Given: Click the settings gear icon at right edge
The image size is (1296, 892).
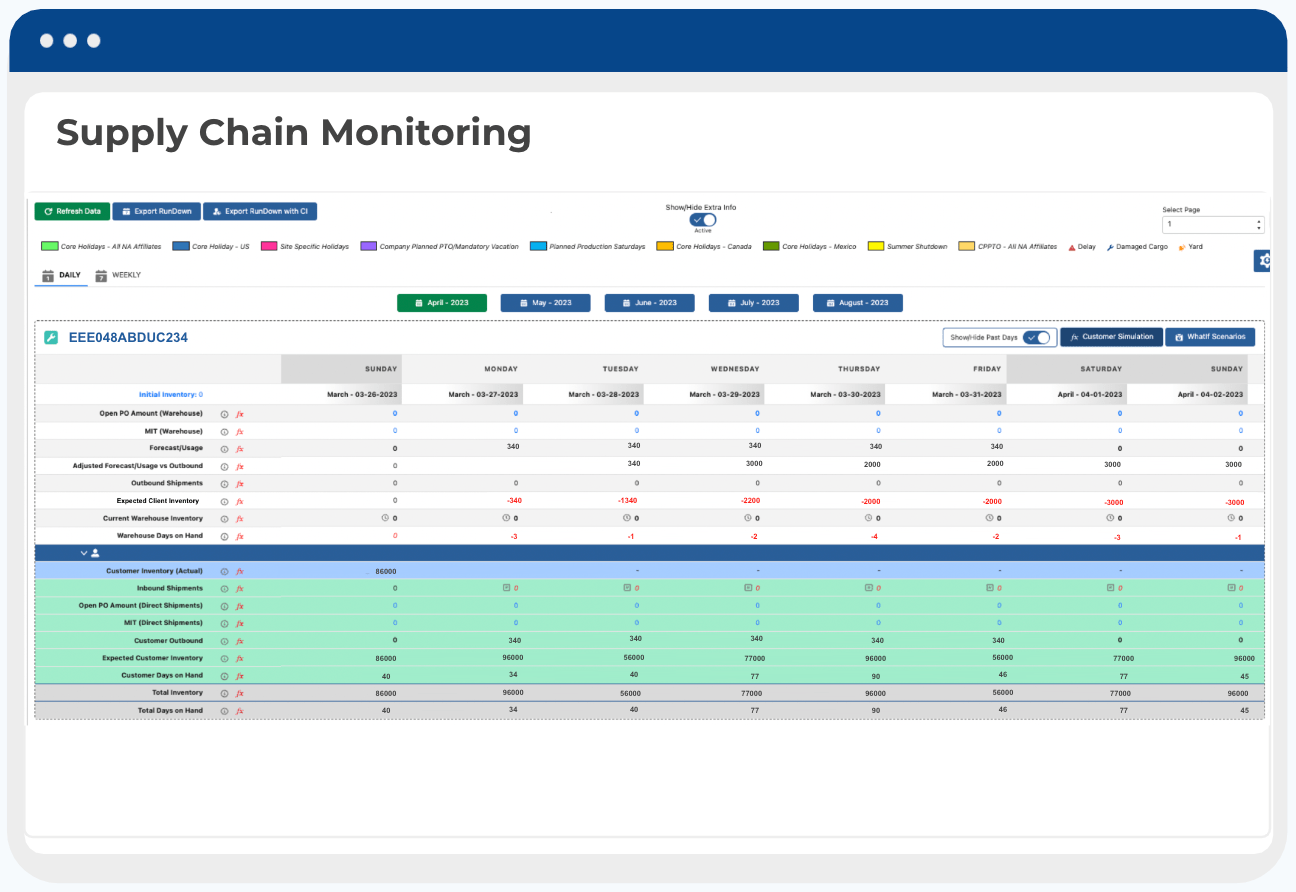Looking at the screenshot, I should [x=1265, y=261].
